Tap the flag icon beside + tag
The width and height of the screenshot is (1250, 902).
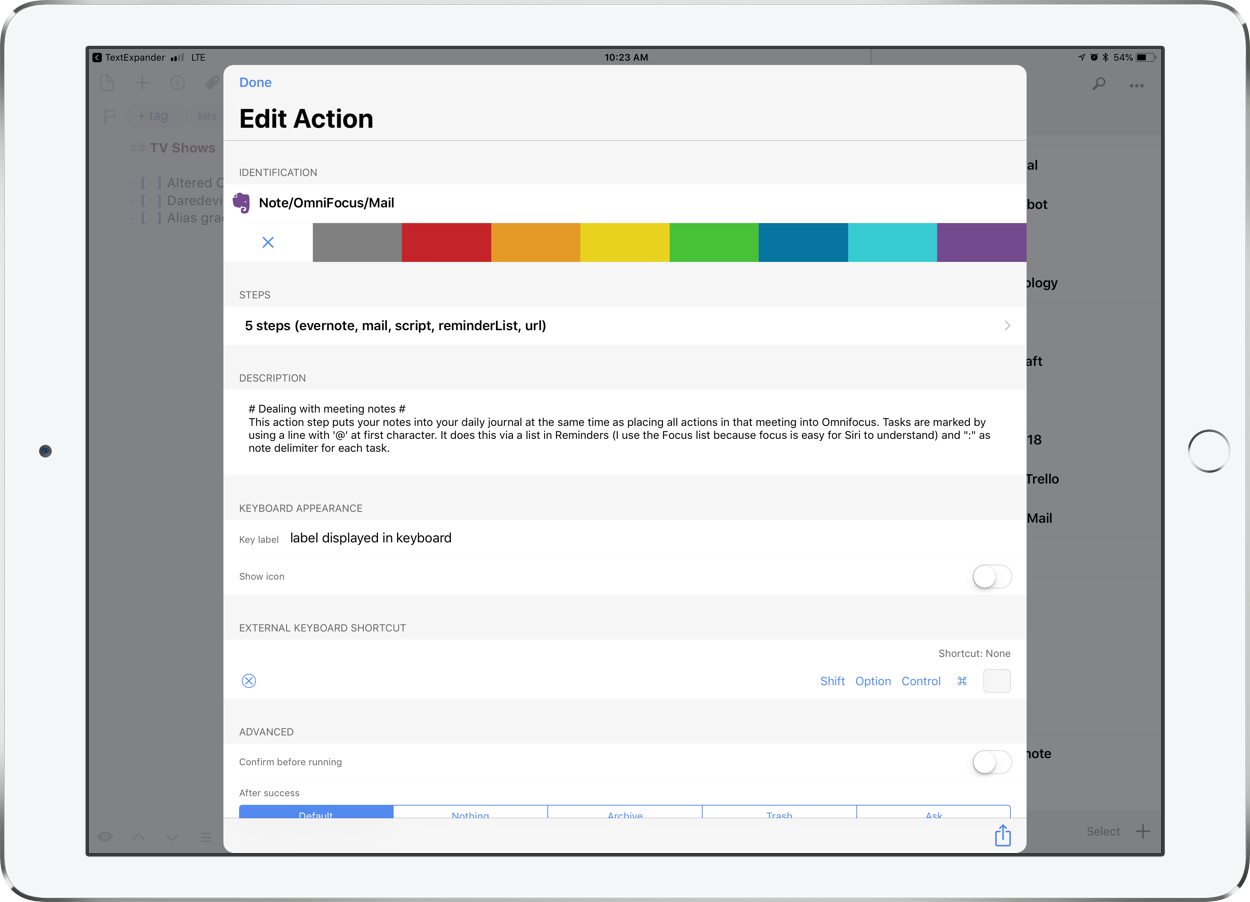[109, 116]
